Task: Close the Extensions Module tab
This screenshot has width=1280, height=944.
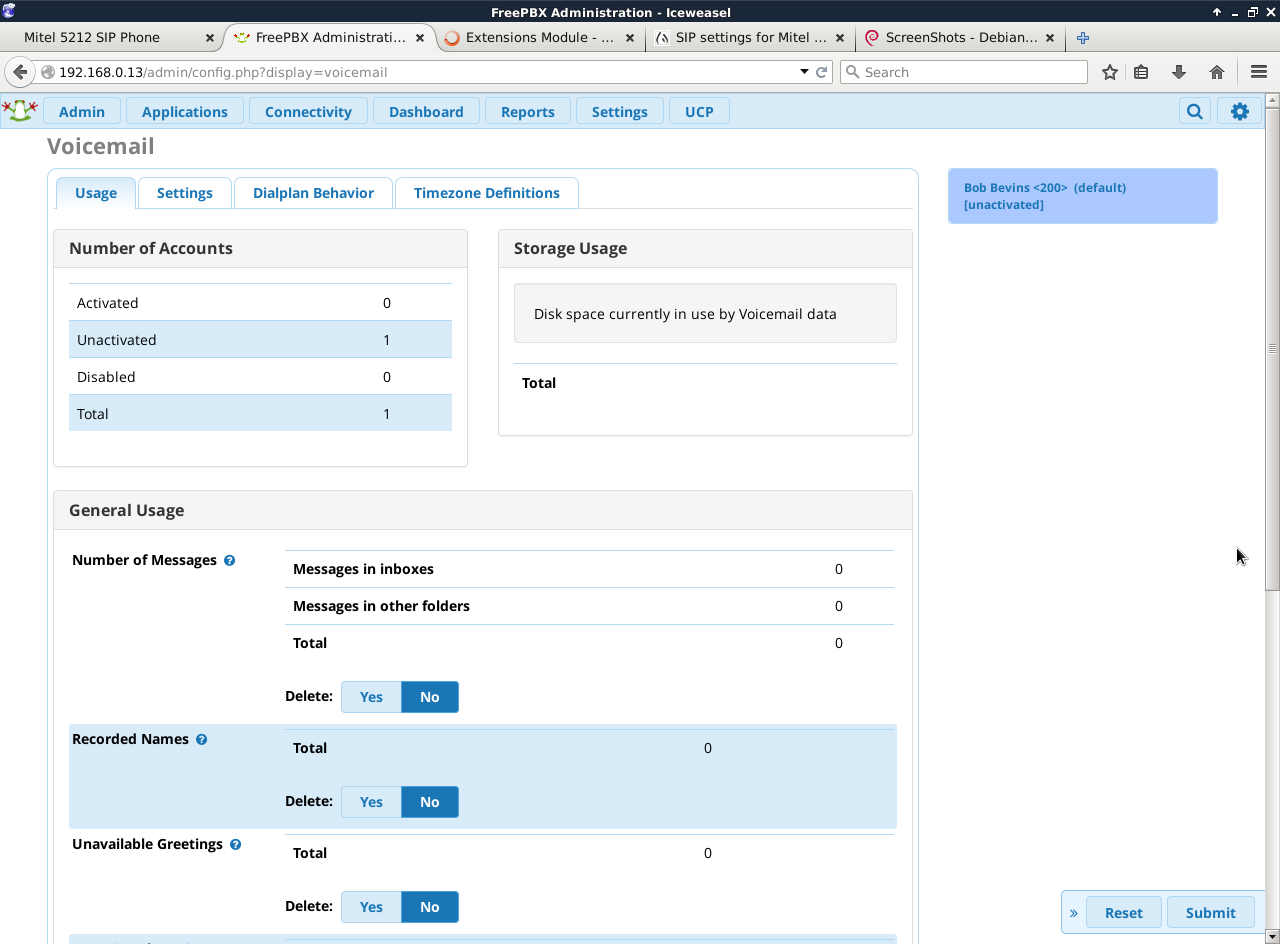Action: click(630, 38)
